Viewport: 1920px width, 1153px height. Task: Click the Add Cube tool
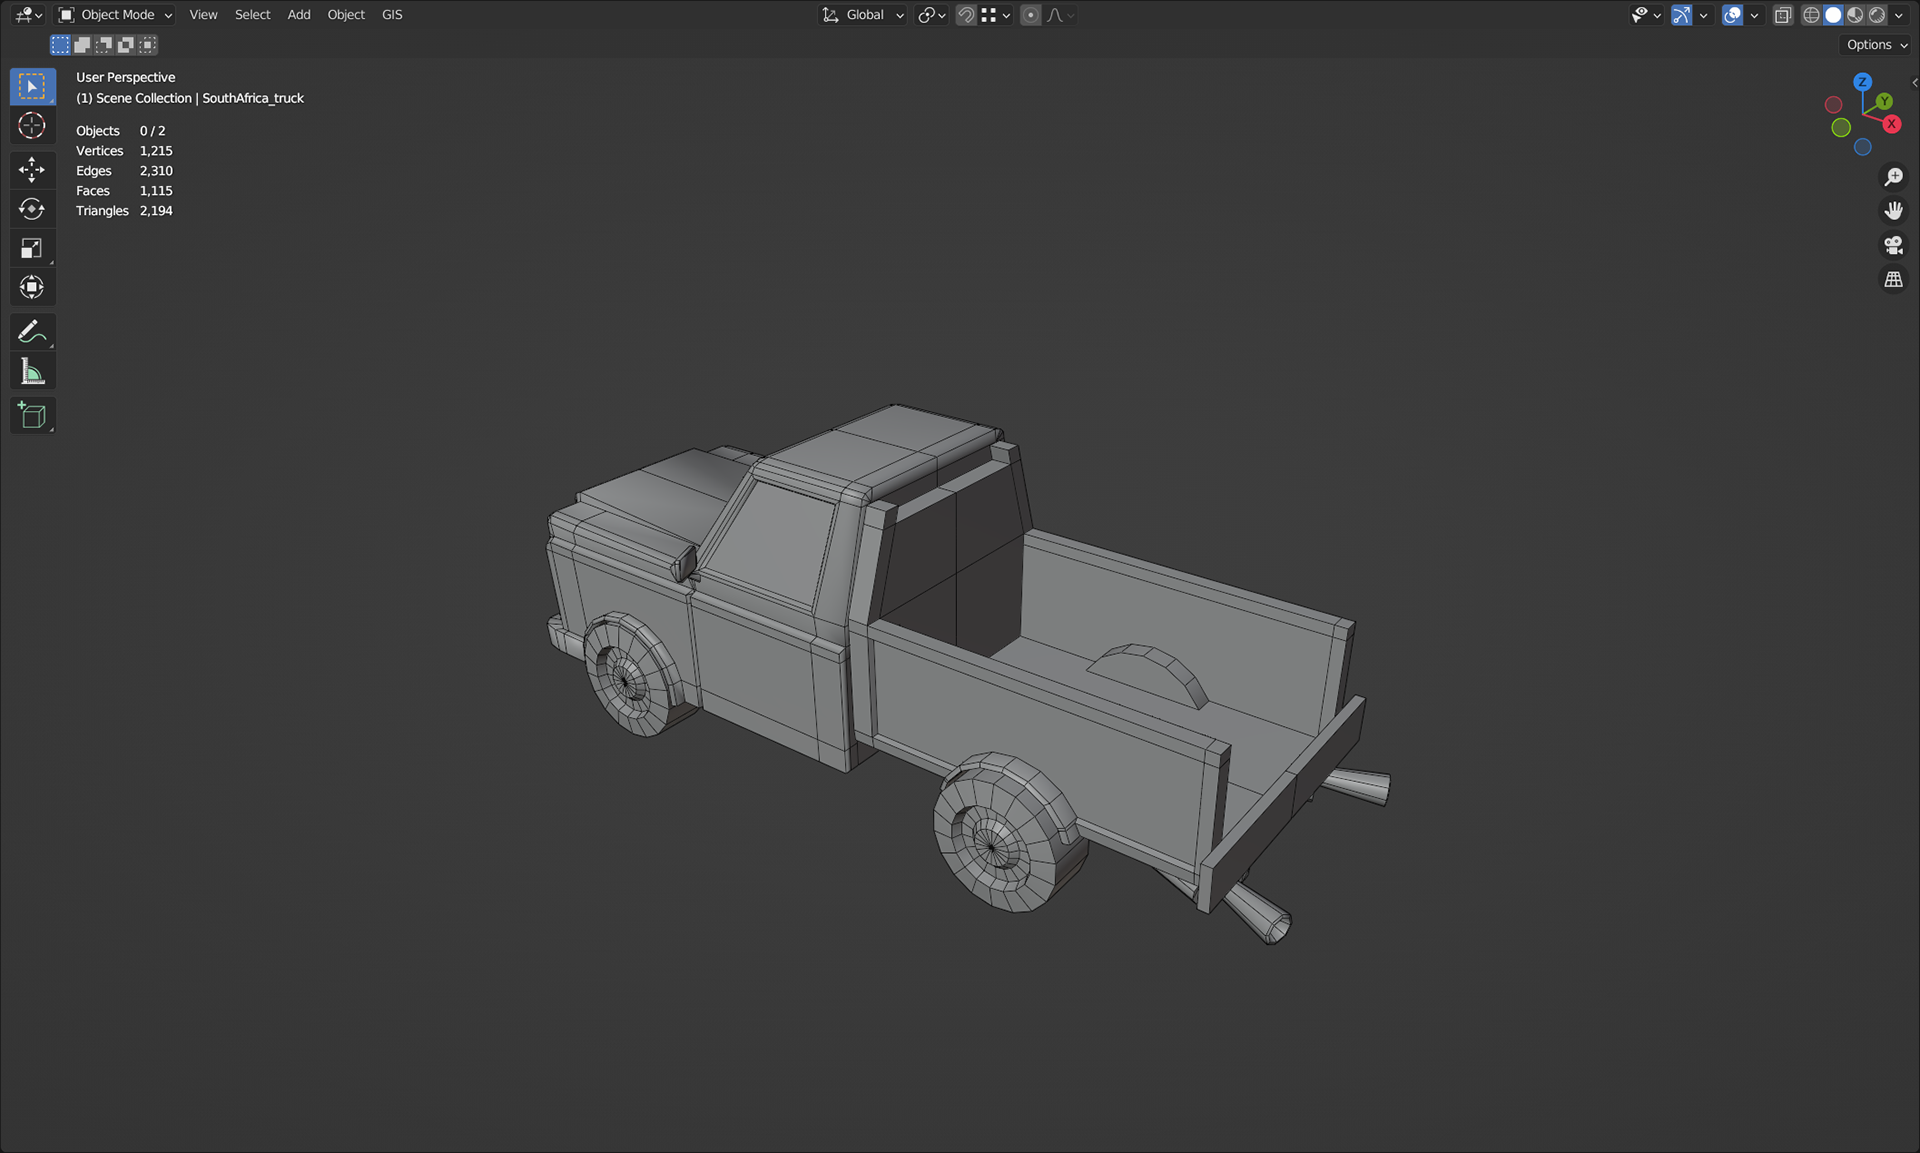coord(32,416)
